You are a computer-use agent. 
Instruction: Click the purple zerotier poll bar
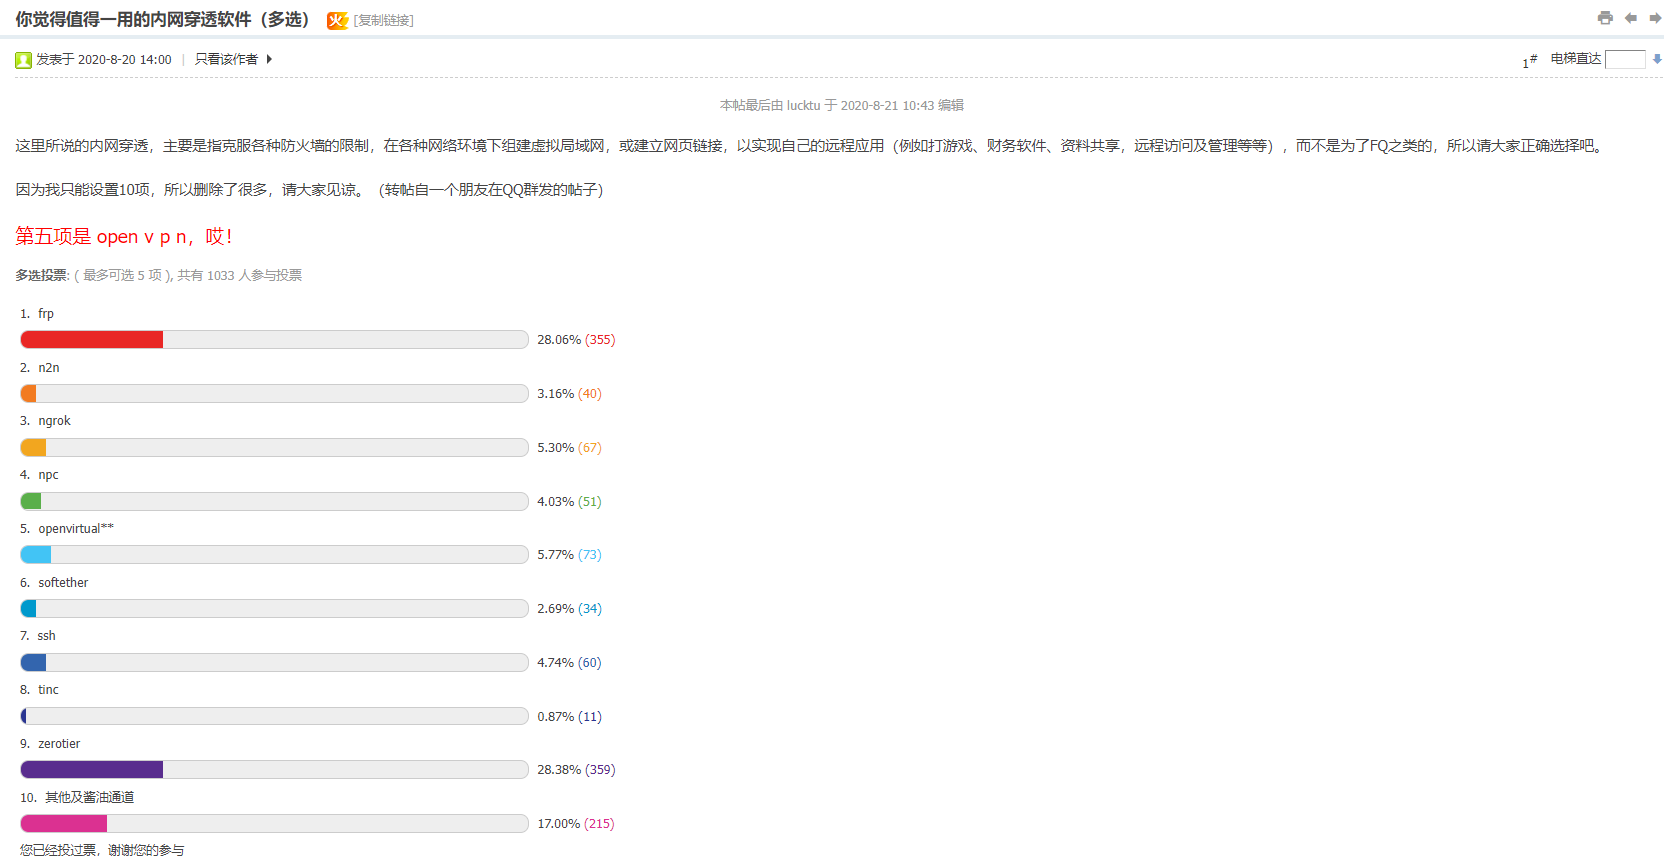click(92, 770)
